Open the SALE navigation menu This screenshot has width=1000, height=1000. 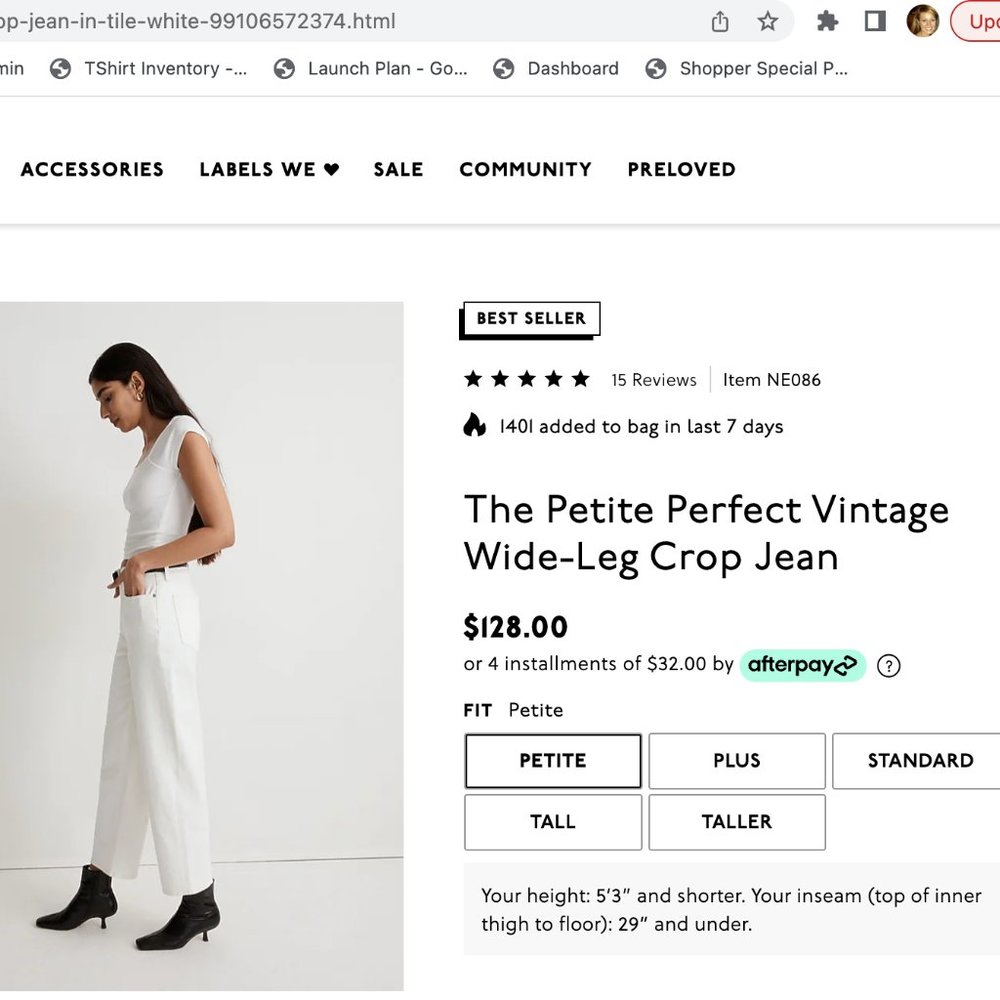[x=397, y=169]
